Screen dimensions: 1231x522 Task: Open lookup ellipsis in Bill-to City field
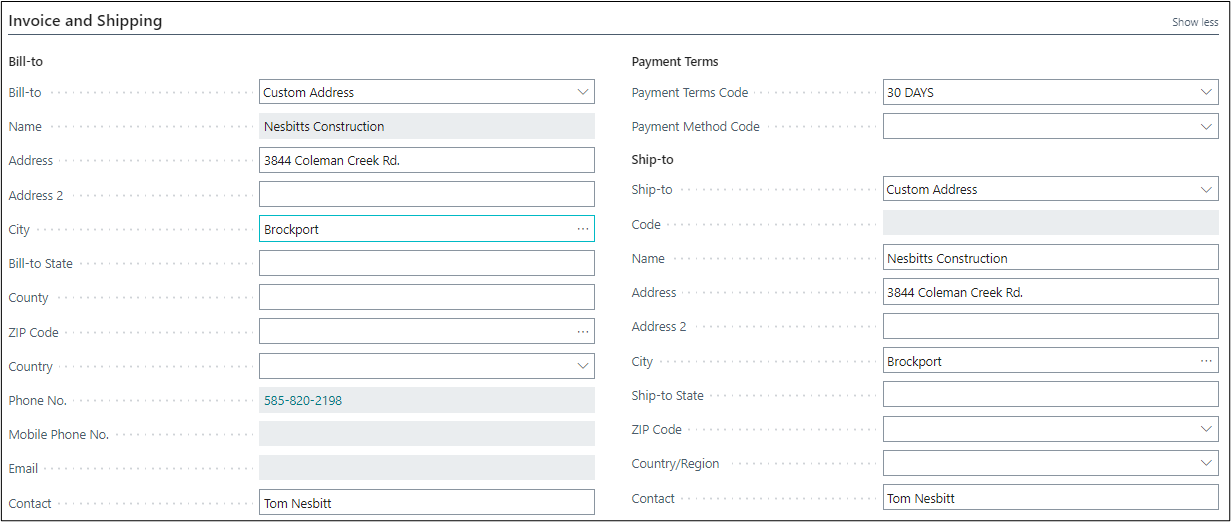tap(583, 229)
